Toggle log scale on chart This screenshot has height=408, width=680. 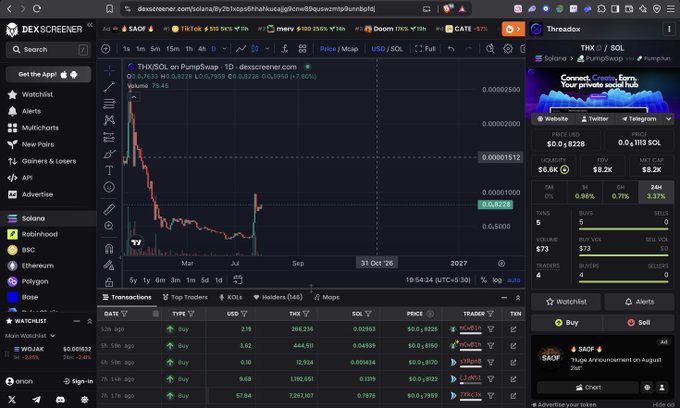pyautogui.click(x=497, y=280)
